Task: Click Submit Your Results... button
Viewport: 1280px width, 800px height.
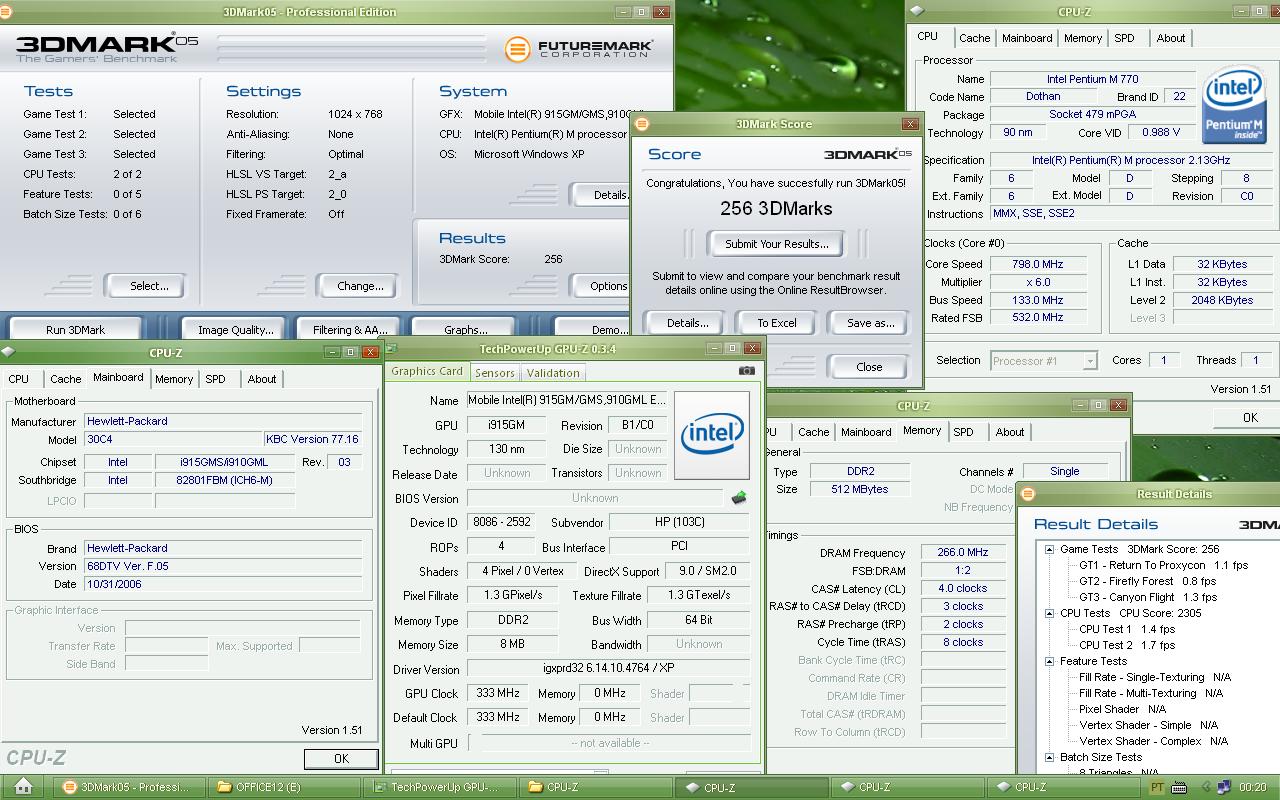Action: [x=777, y=244]
